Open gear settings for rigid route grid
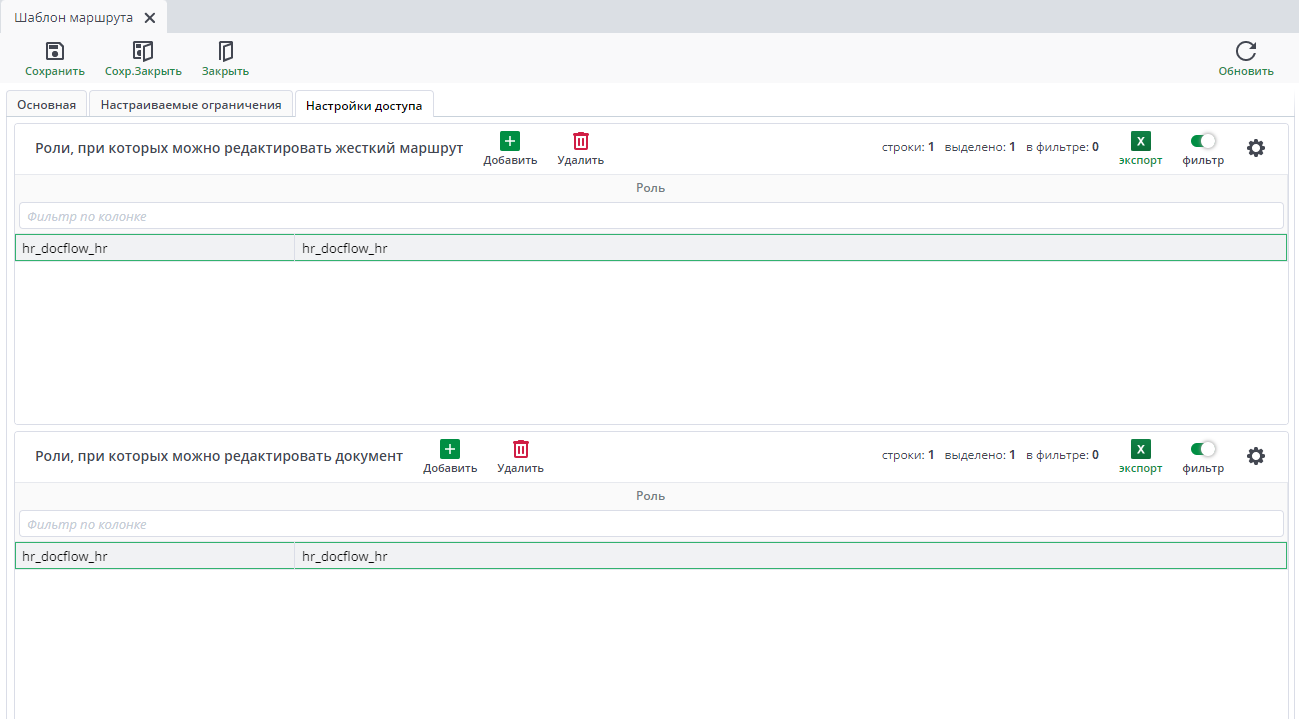The height and width of the screenshot is (719, 1299). (1255, 148)
